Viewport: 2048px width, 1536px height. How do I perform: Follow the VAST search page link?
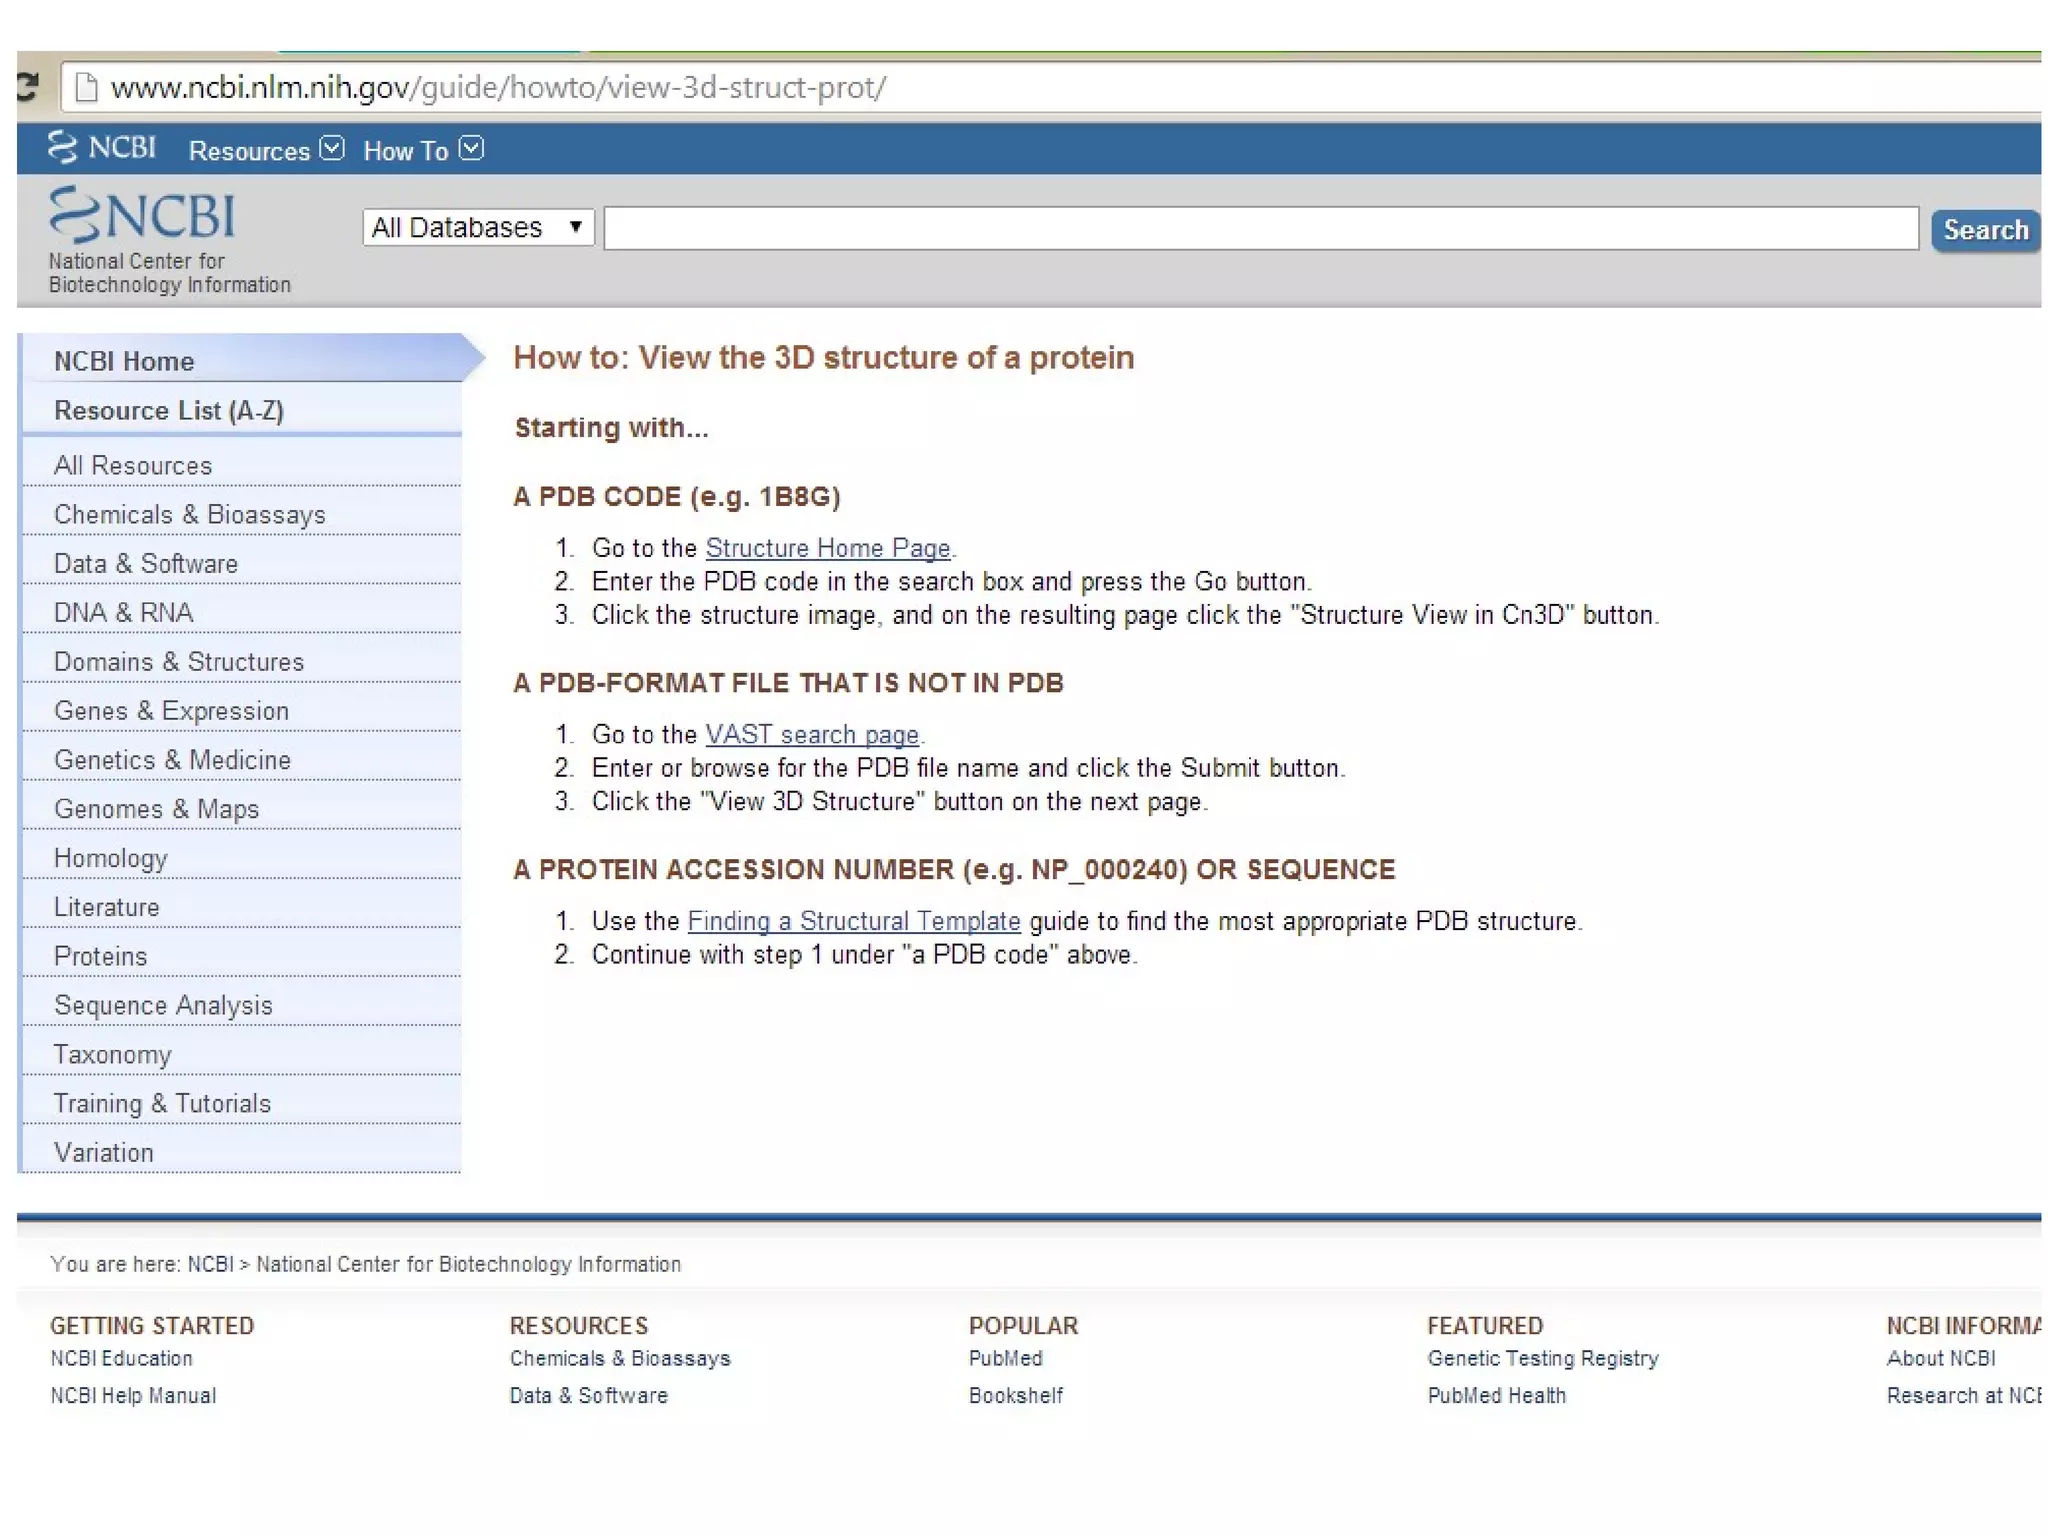click(811, 735)
